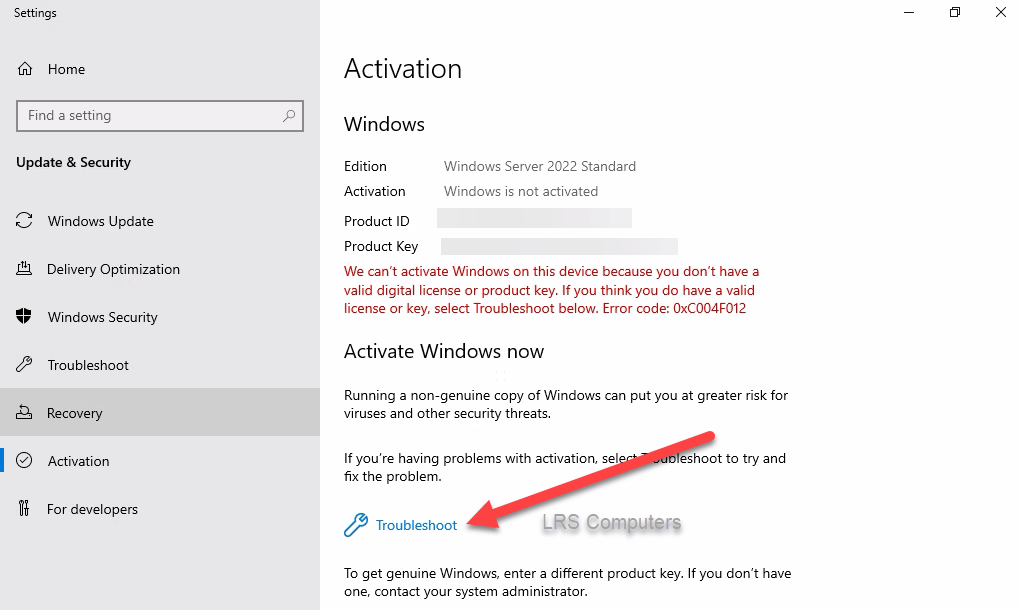Click the sidebar Troubleshoot wrench icon

(x=25, y=365)
